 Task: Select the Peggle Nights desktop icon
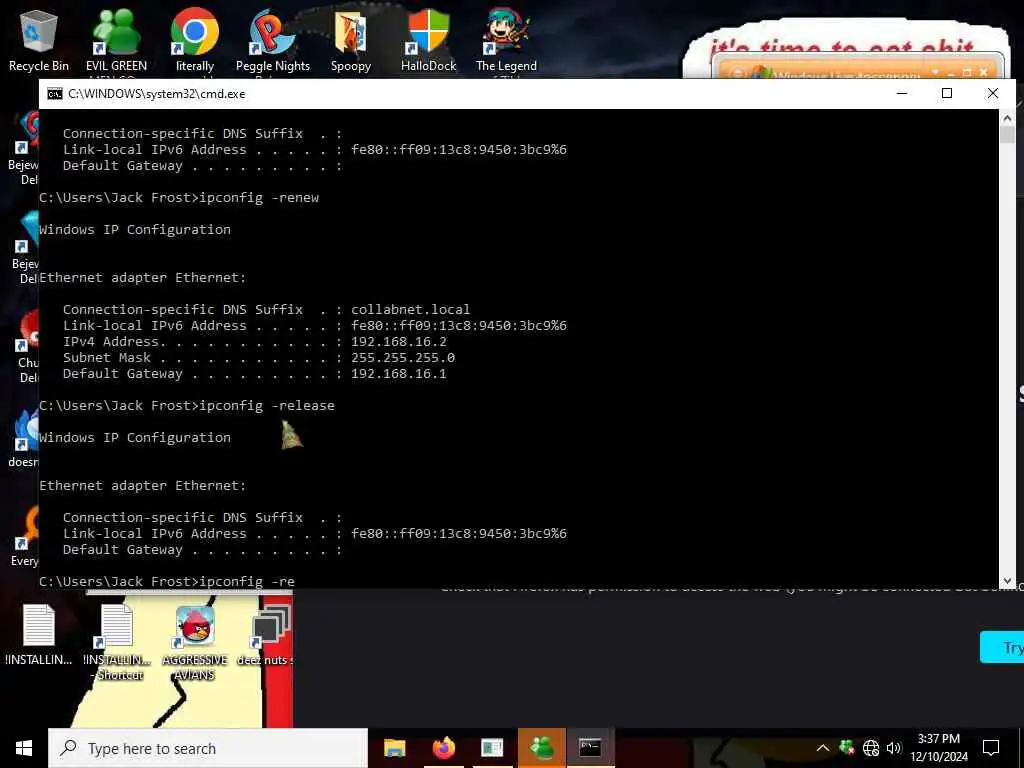tap(273, 40)
